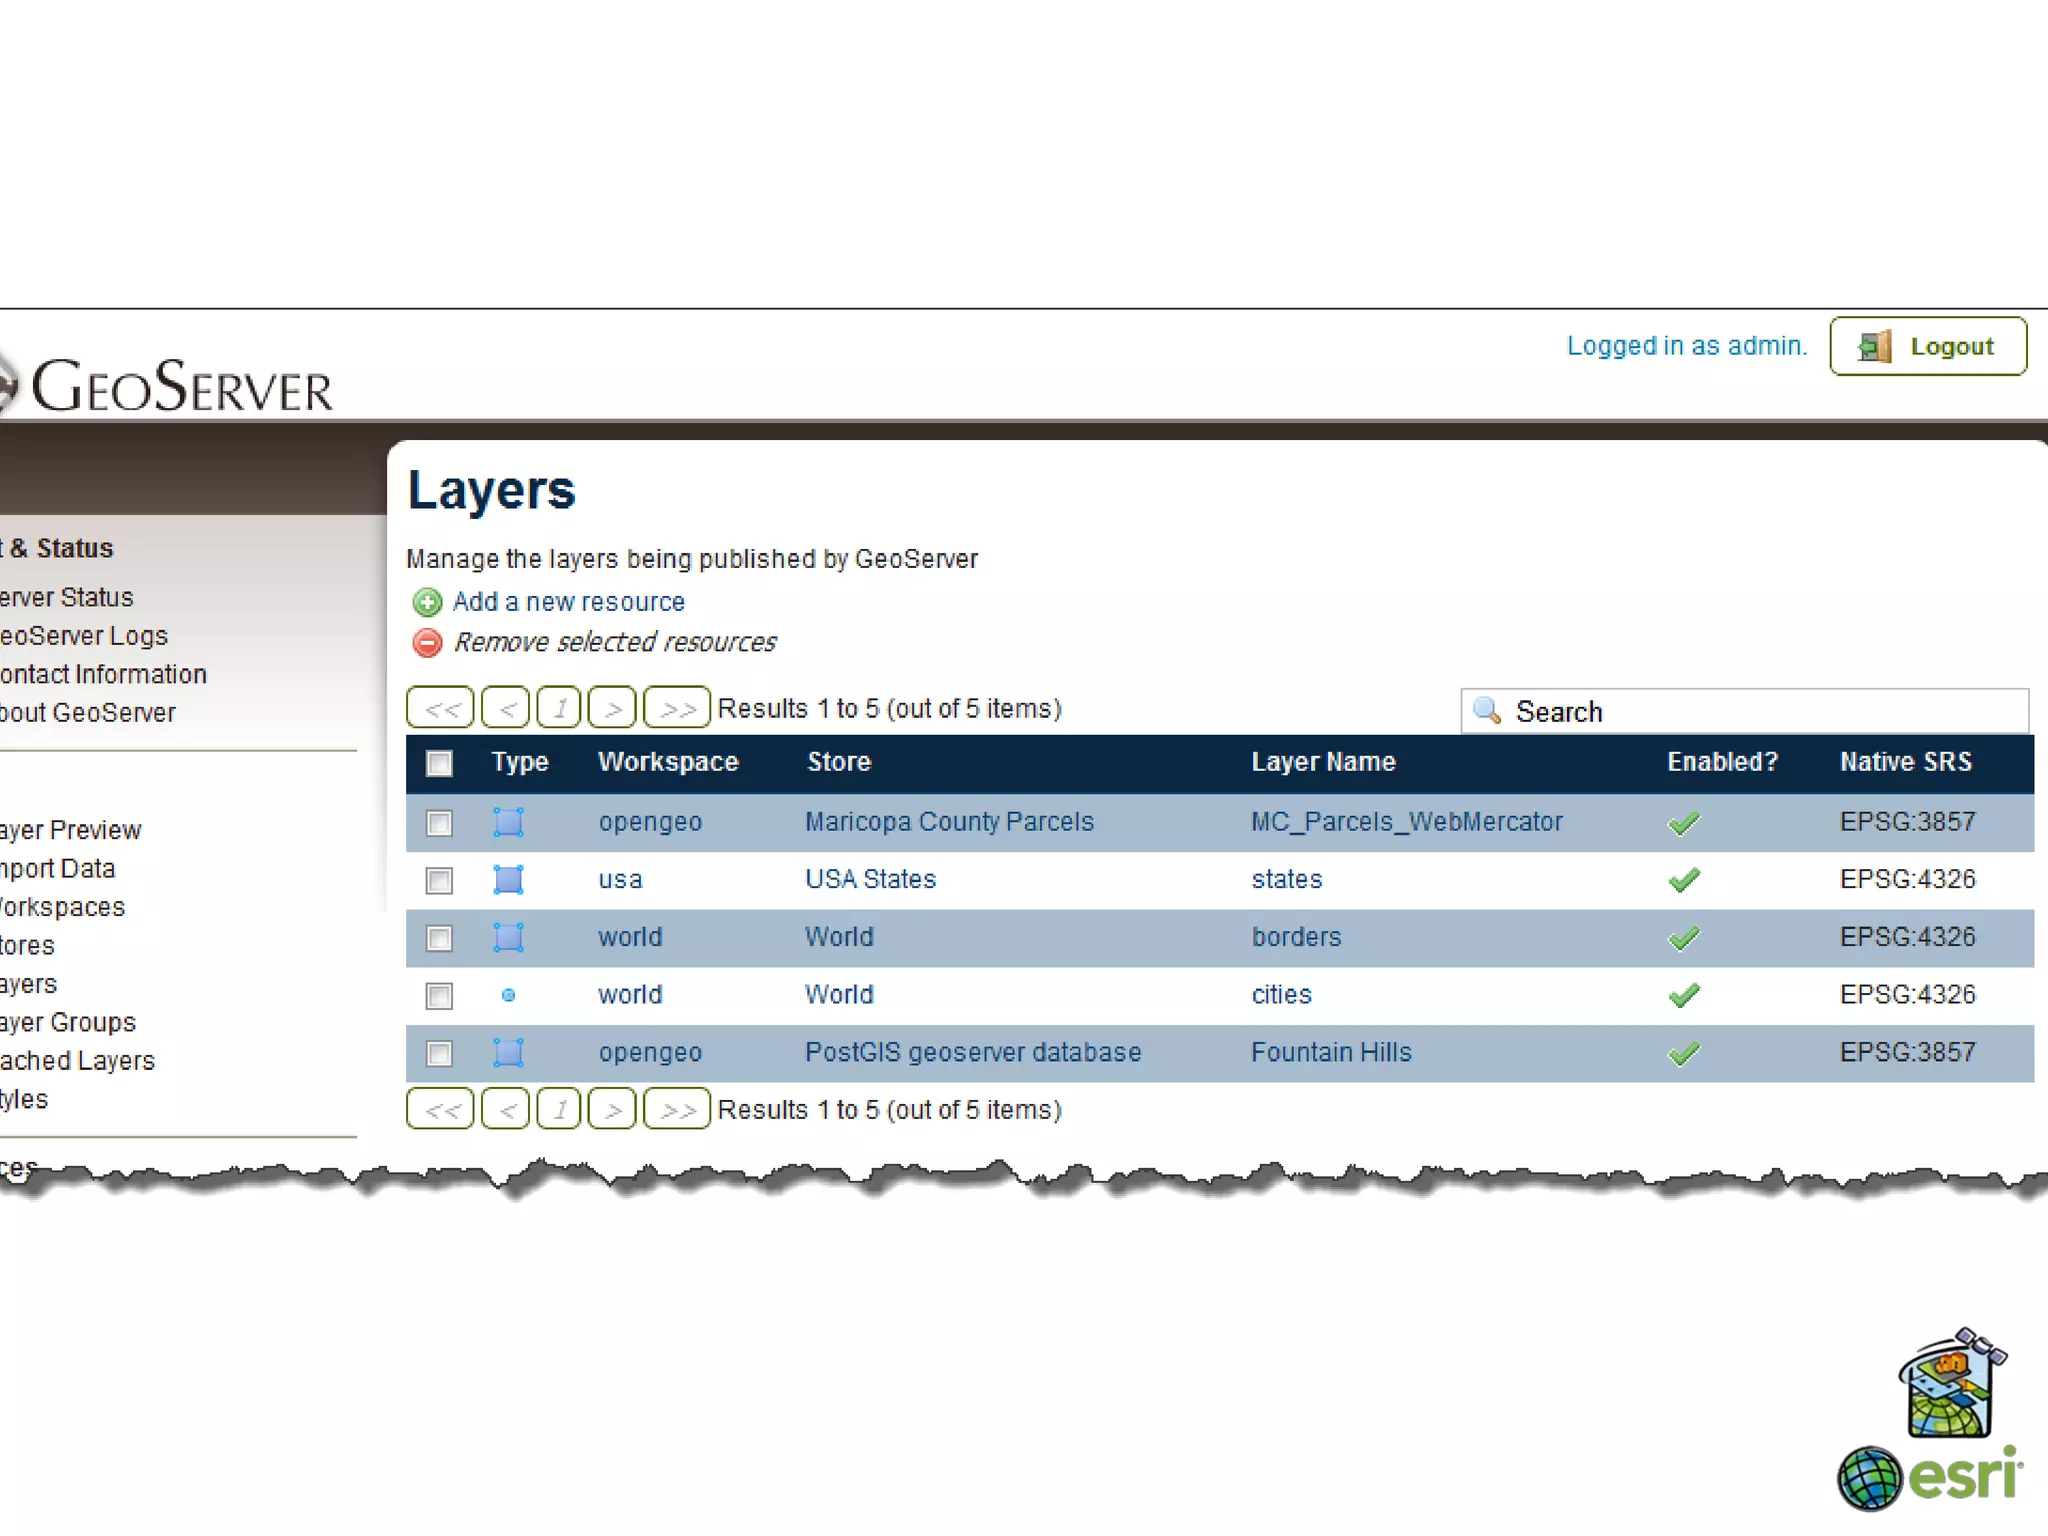Click the Logout button

(x=1928, y=347)
